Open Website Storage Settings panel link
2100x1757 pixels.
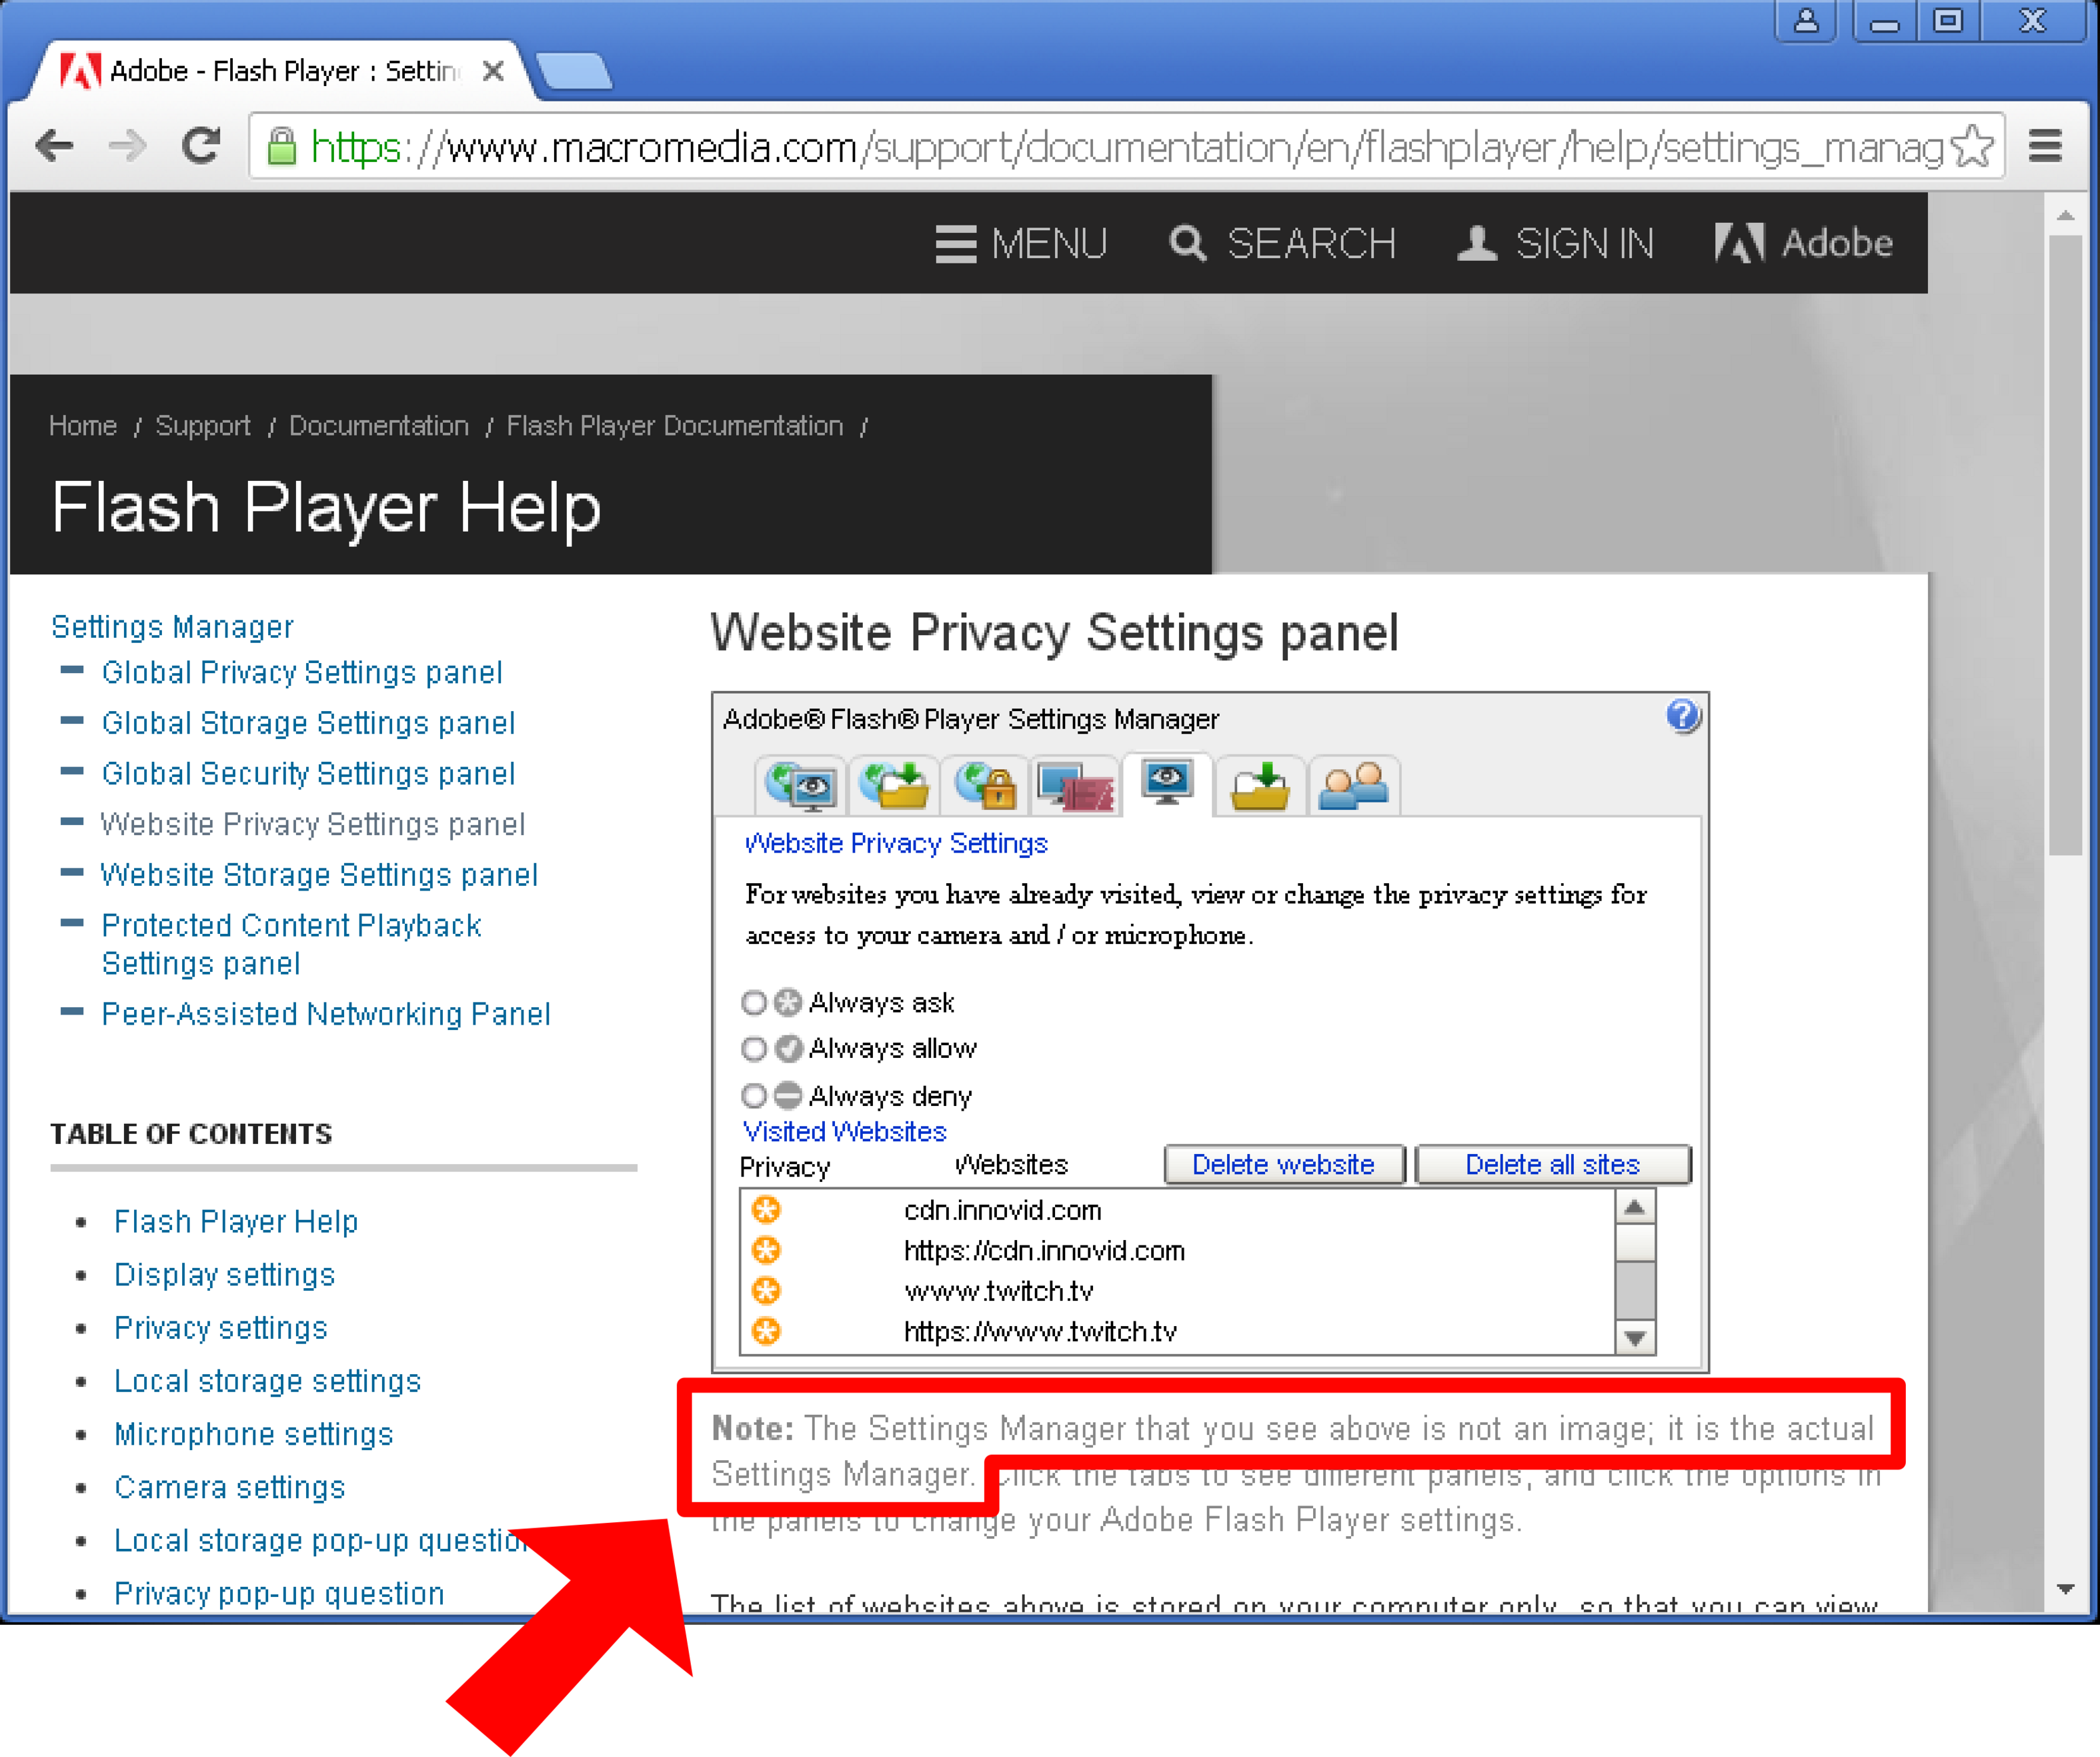[319, 875]
